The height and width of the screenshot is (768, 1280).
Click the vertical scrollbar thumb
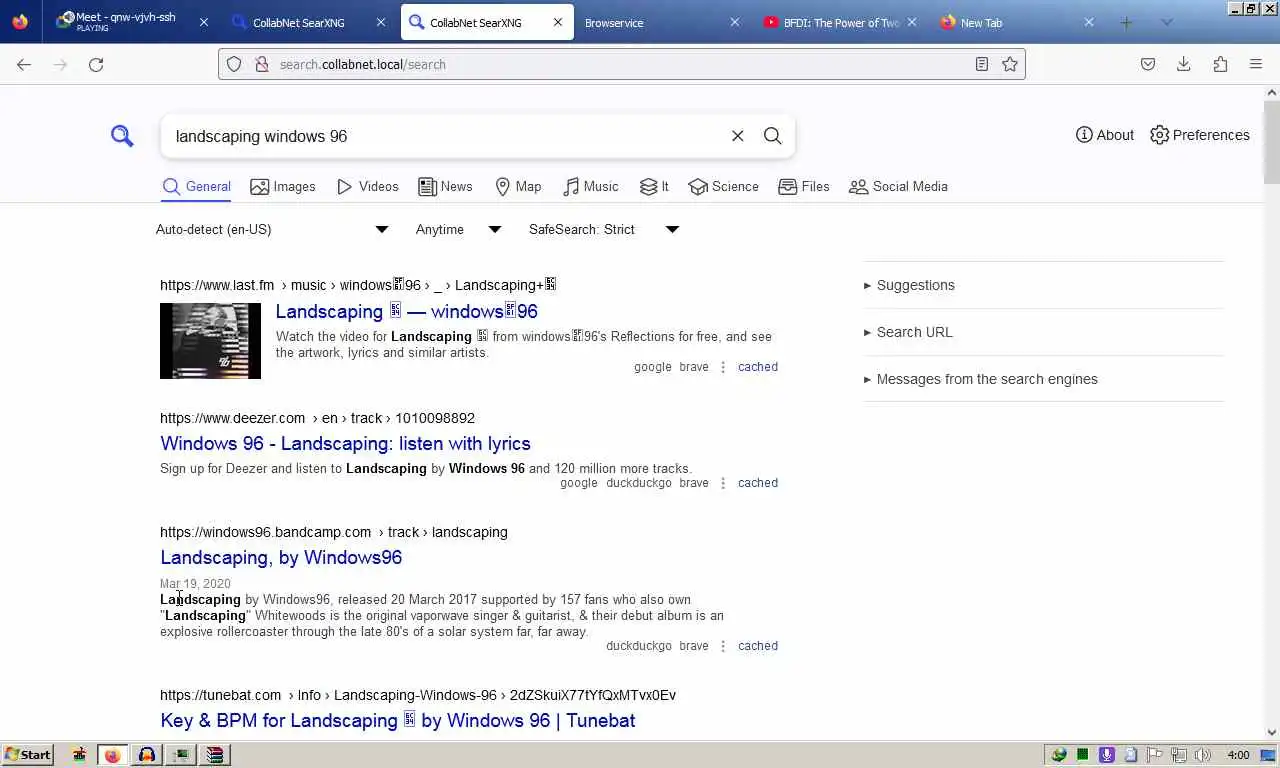(1272, 142)
